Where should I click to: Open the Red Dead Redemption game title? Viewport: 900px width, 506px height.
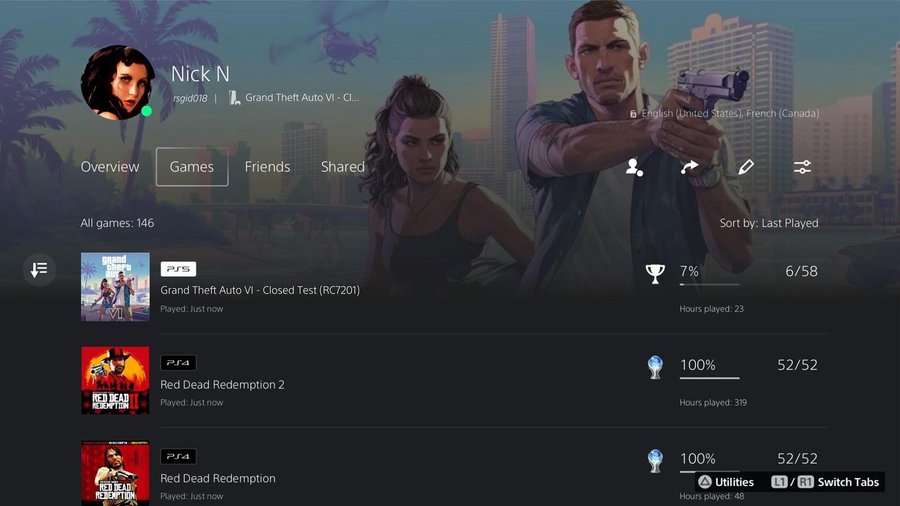[x=218, y=478]
